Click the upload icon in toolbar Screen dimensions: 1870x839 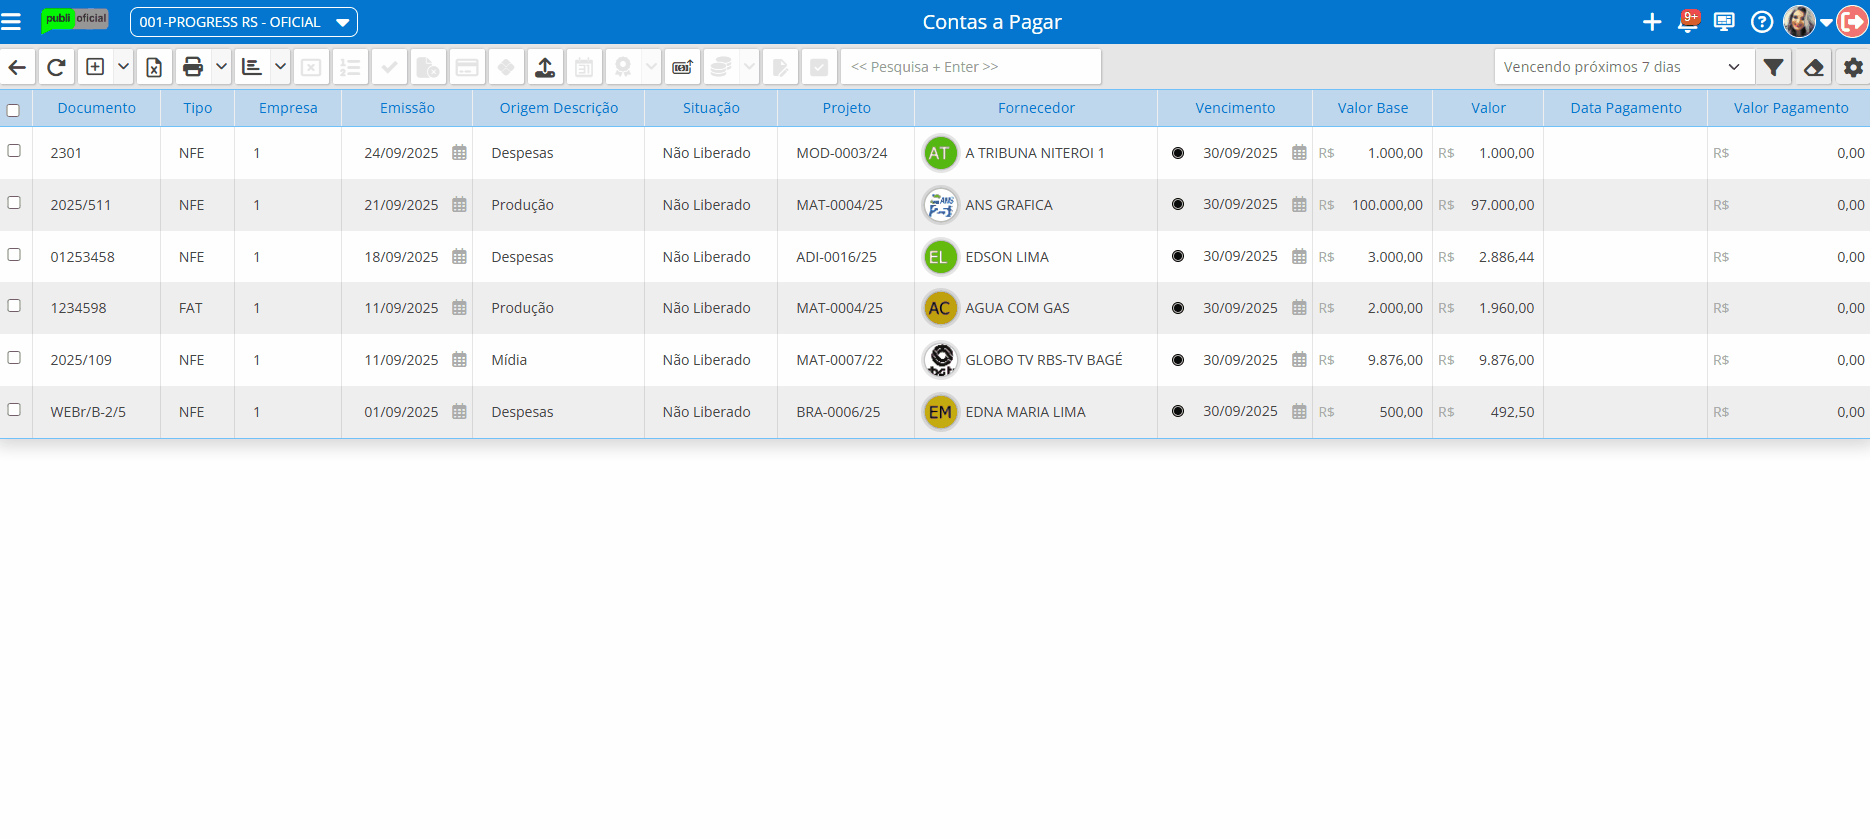click(x=545, y=67)
